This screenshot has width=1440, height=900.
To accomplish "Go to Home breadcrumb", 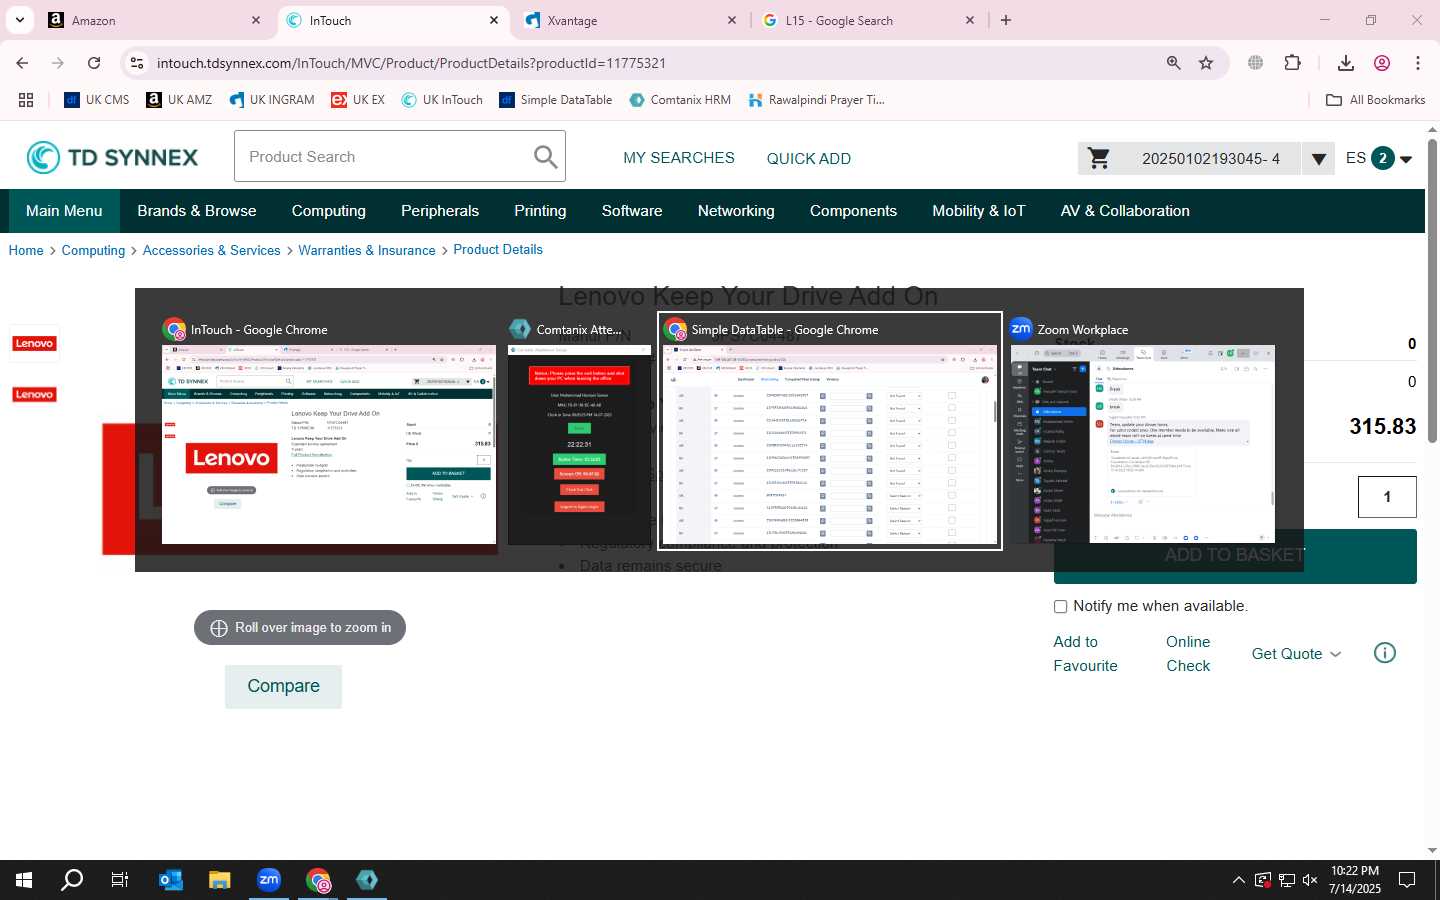I will 26,250.
